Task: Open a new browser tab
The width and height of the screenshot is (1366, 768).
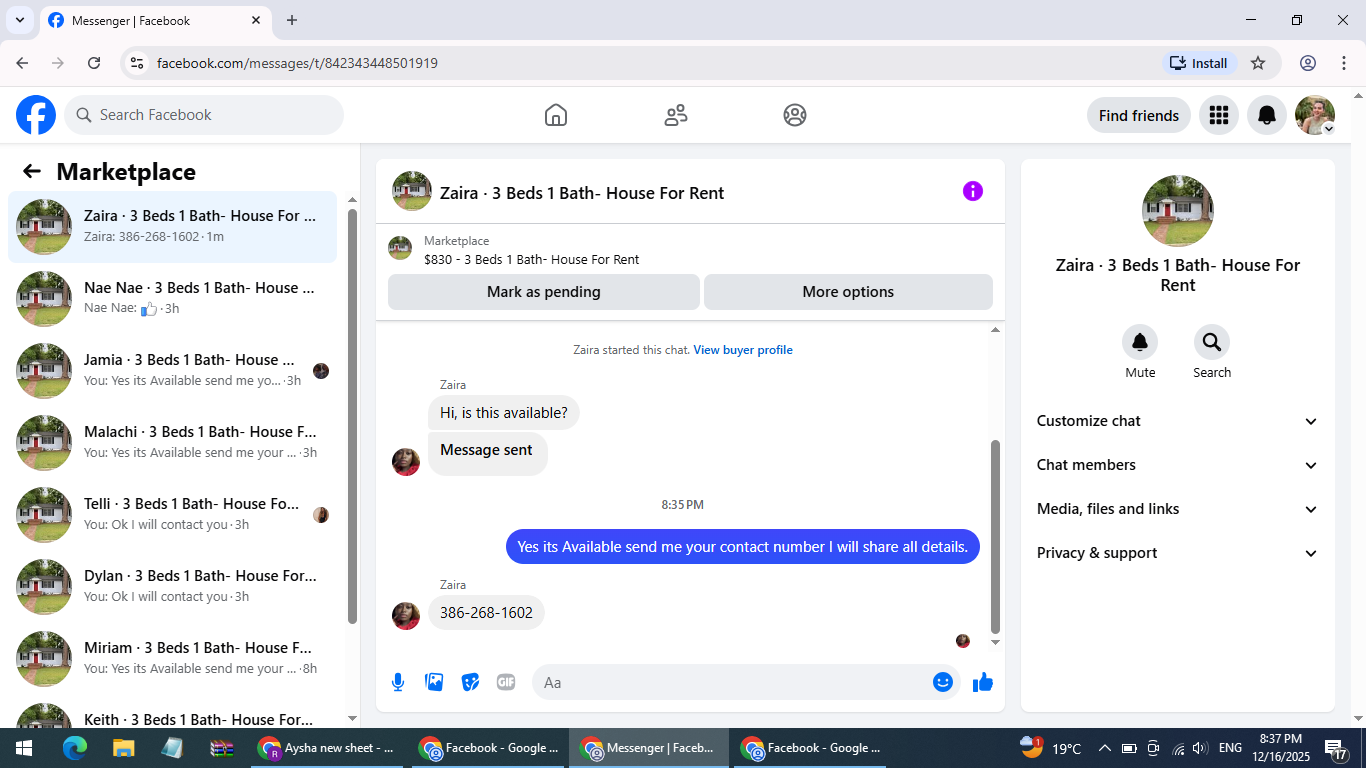Action: 292,20
